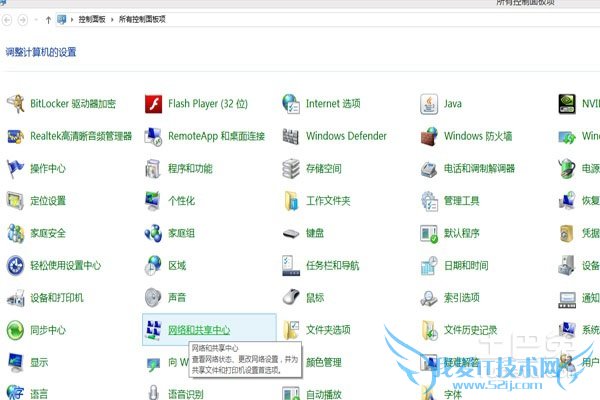Open the 任务栏和导航 icon
This screenshot has height=400, width=600.
[x=291, y=266]
